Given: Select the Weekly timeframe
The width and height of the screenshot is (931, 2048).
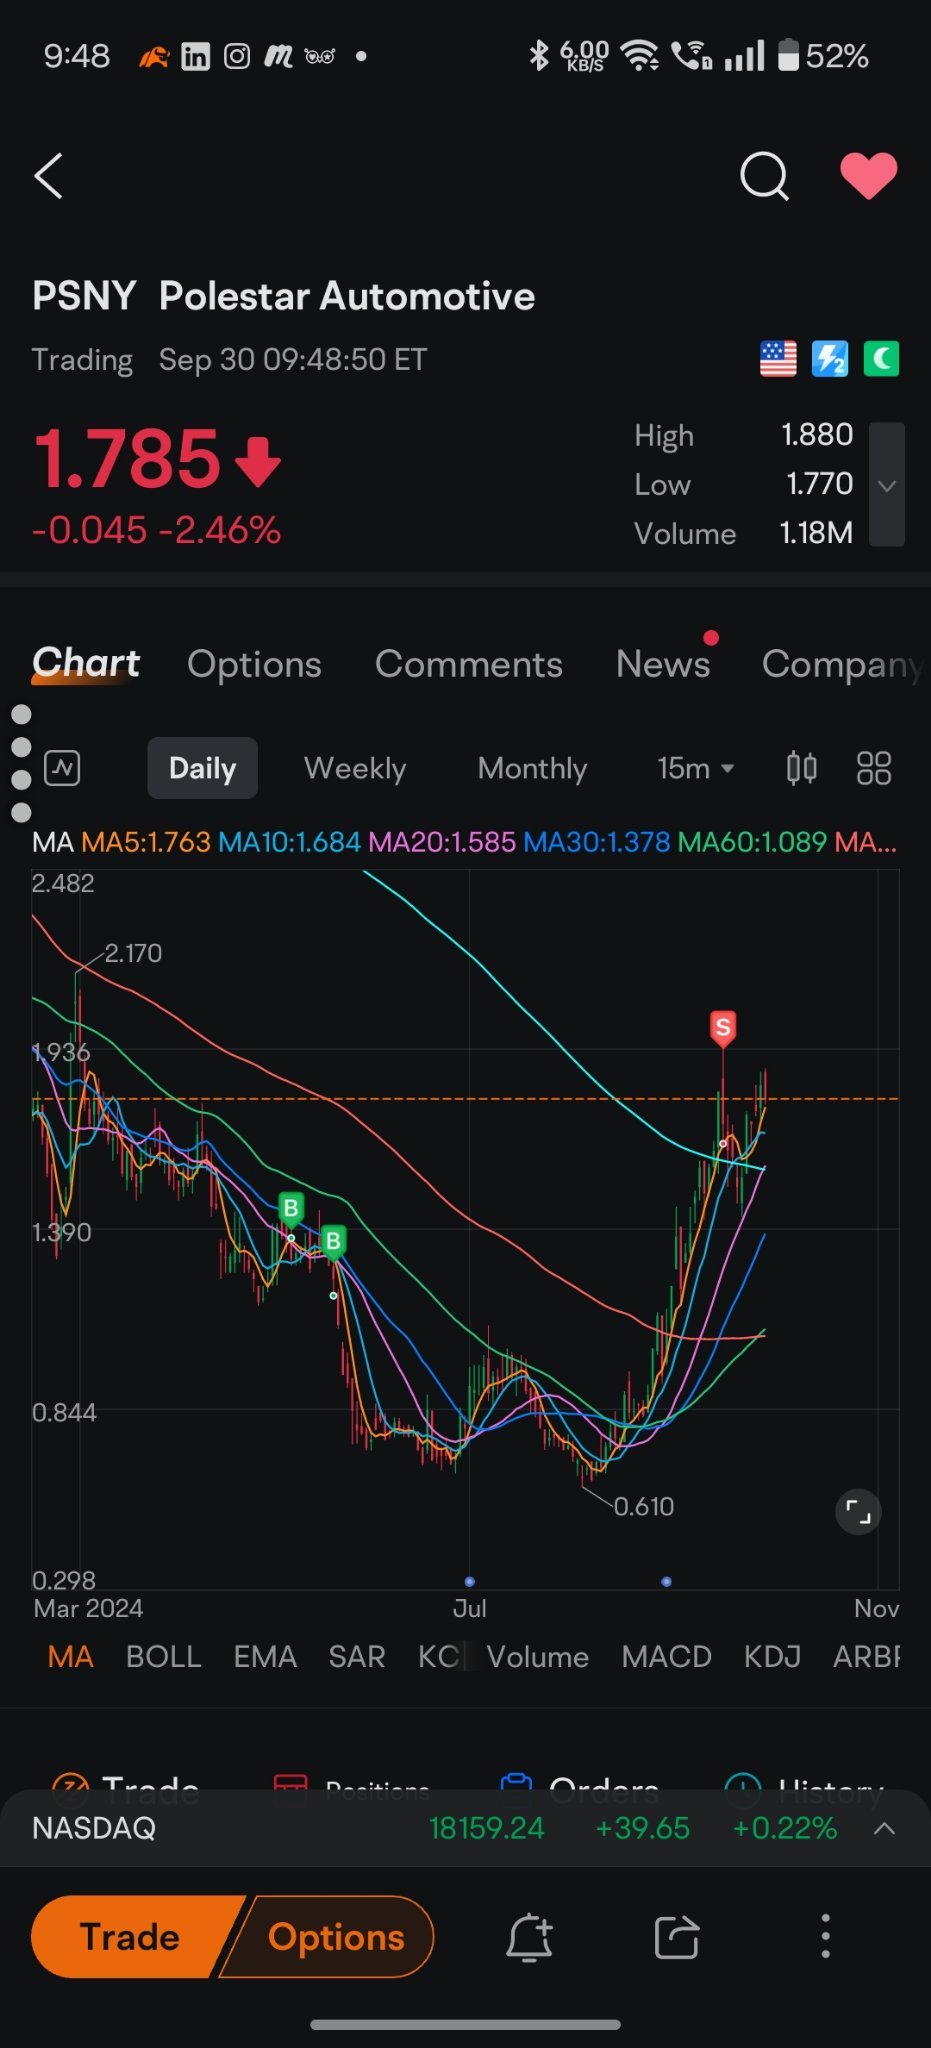Looking at the screenshot, I should point(355,768).
